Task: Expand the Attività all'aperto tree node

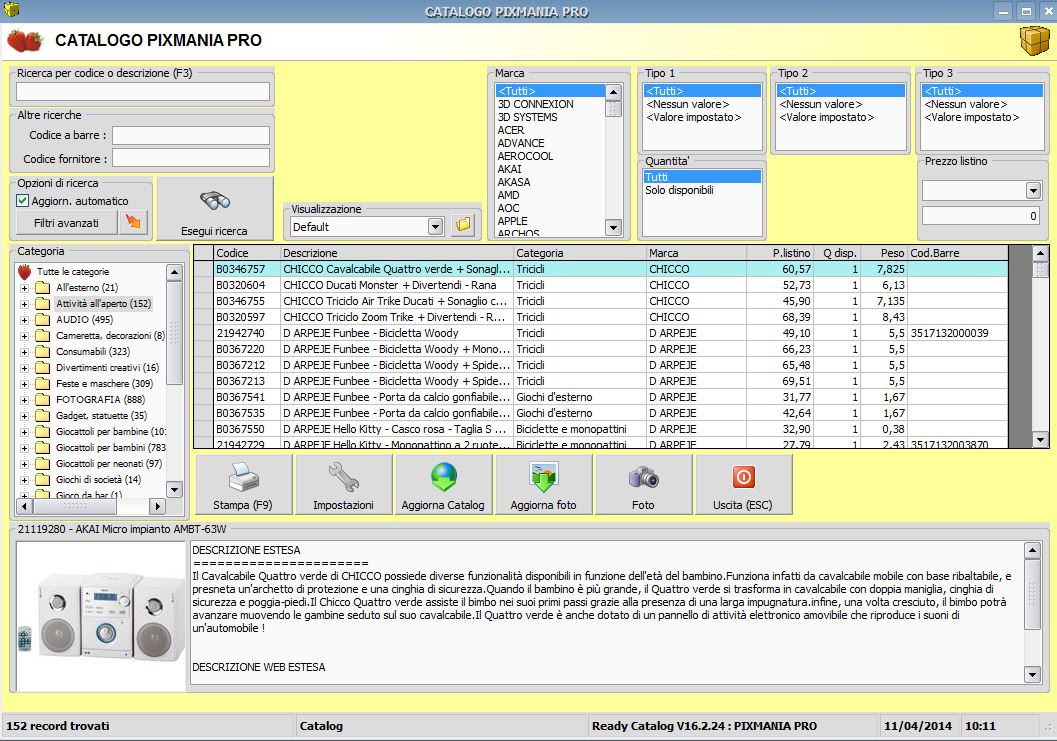Action: 24,304
